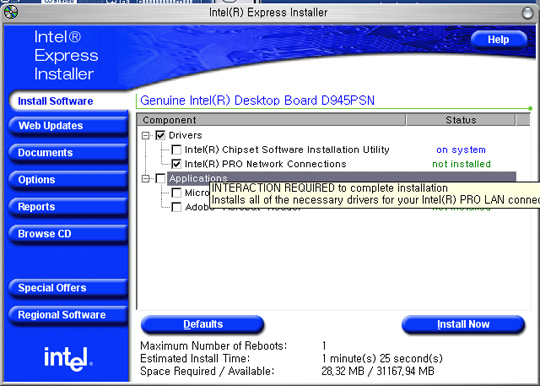
Task: Open the Browse CD section
Action: [68, 234]
